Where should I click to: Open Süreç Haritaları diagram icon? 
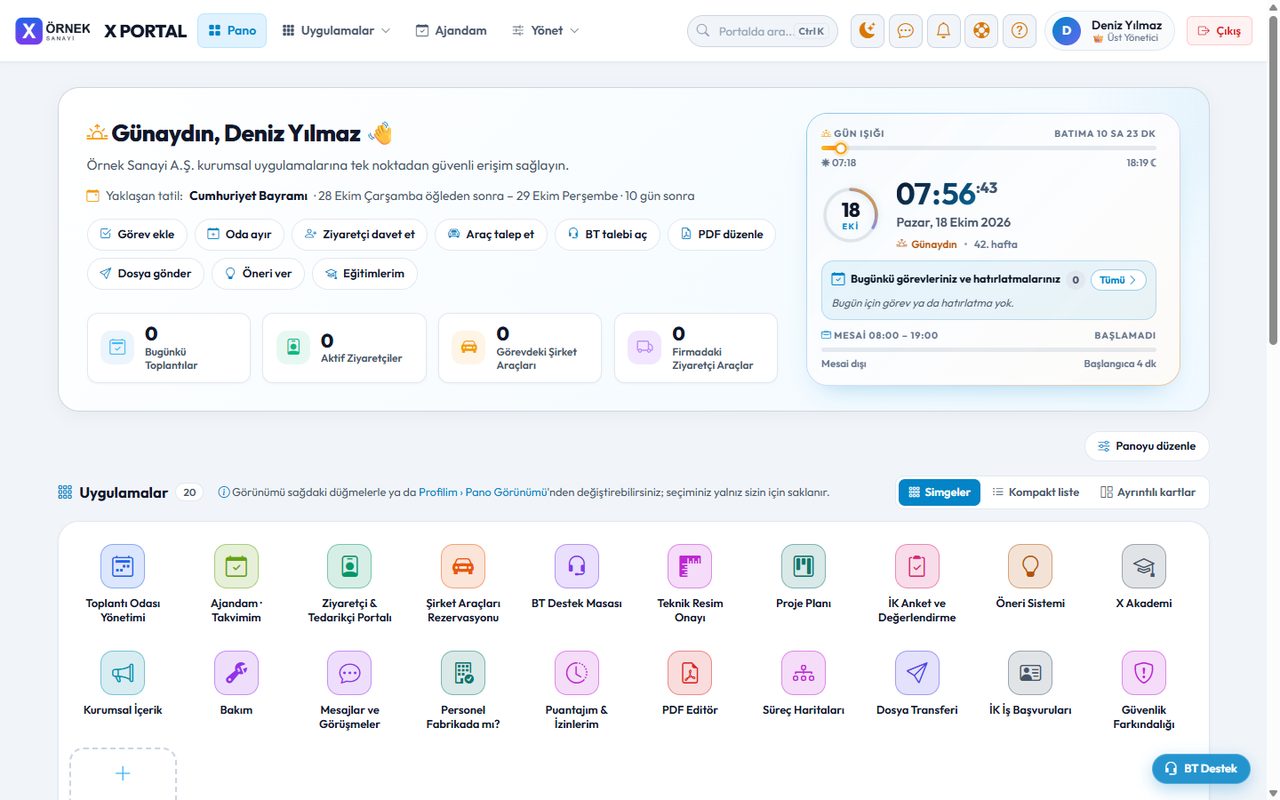[x=803, y=673]
